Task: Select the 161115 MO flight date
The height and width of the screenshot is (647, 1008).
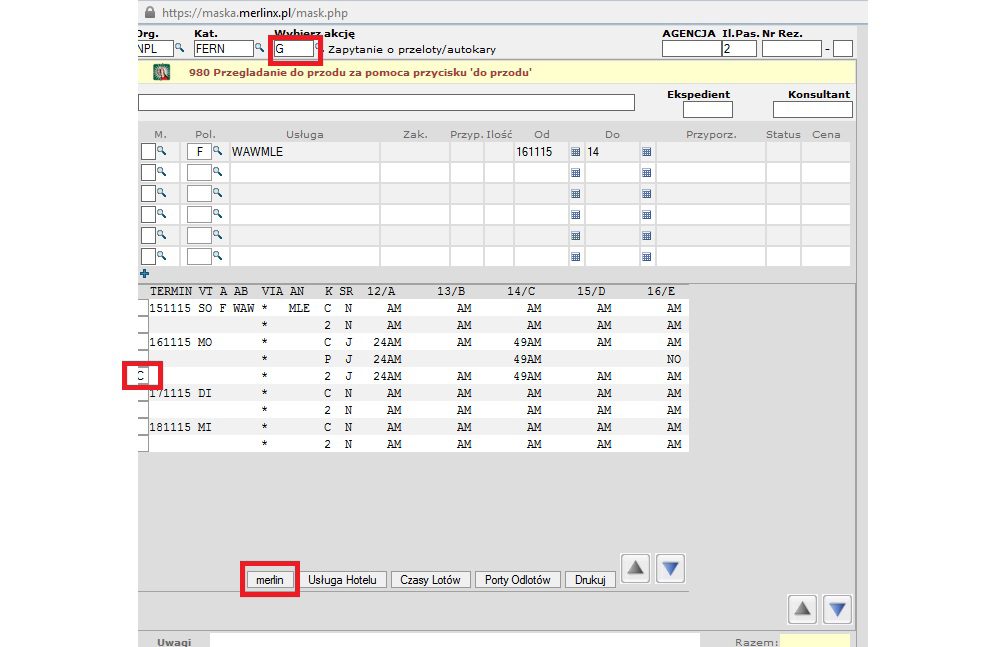Action: (170, 342)
